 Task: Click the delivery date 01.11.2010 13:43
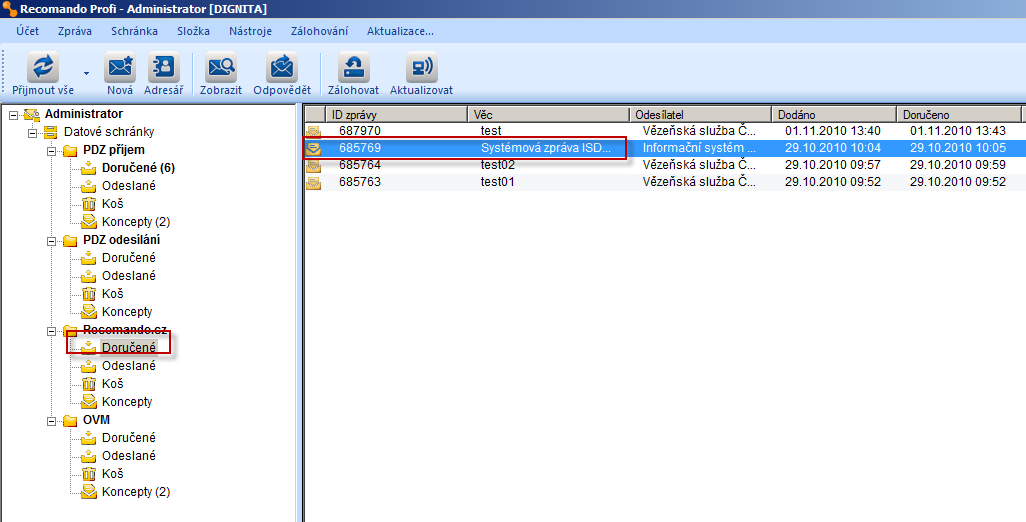958,131
